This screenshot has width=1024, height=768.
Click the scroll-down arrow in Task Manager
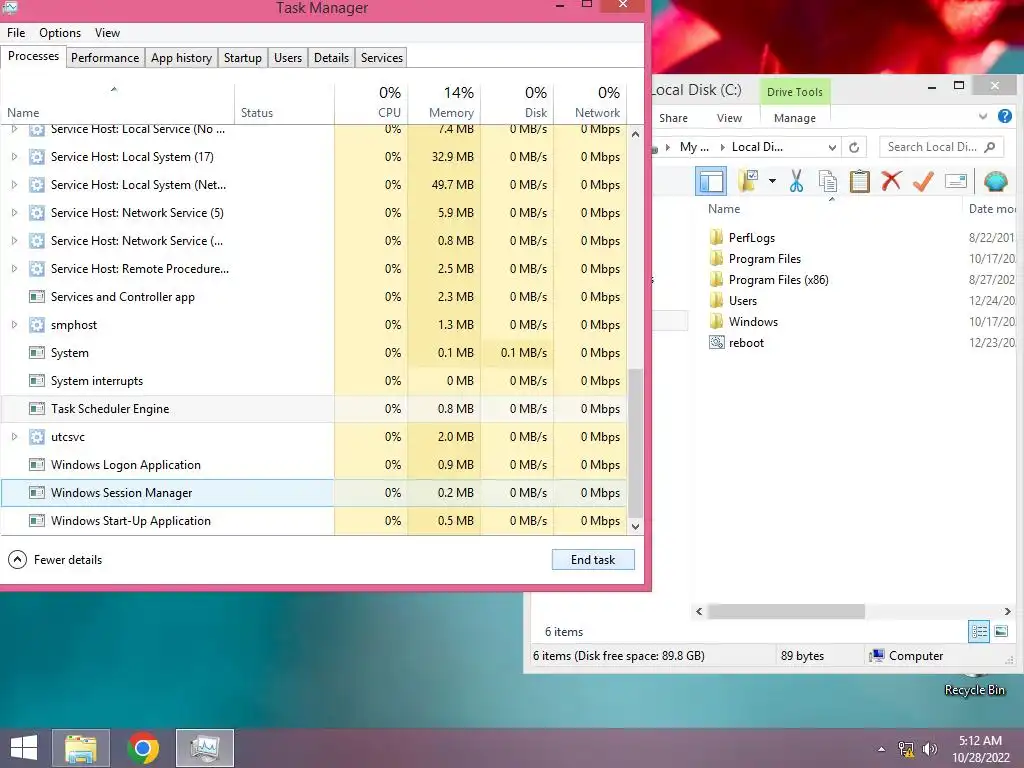click(x=635, y=526)
